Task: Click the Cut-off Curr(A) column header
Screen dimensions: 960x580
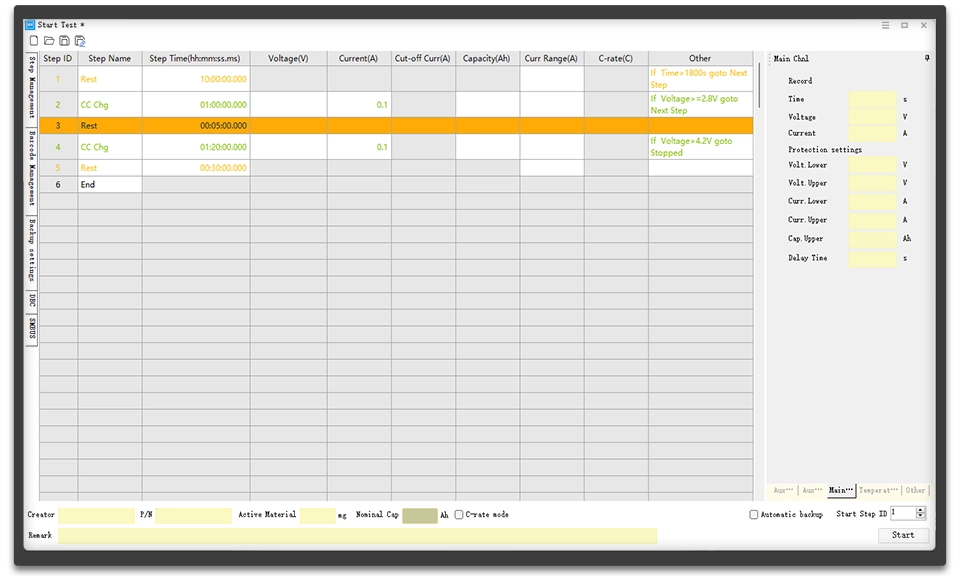Action: pyautogui.click(x=423, y=58)
